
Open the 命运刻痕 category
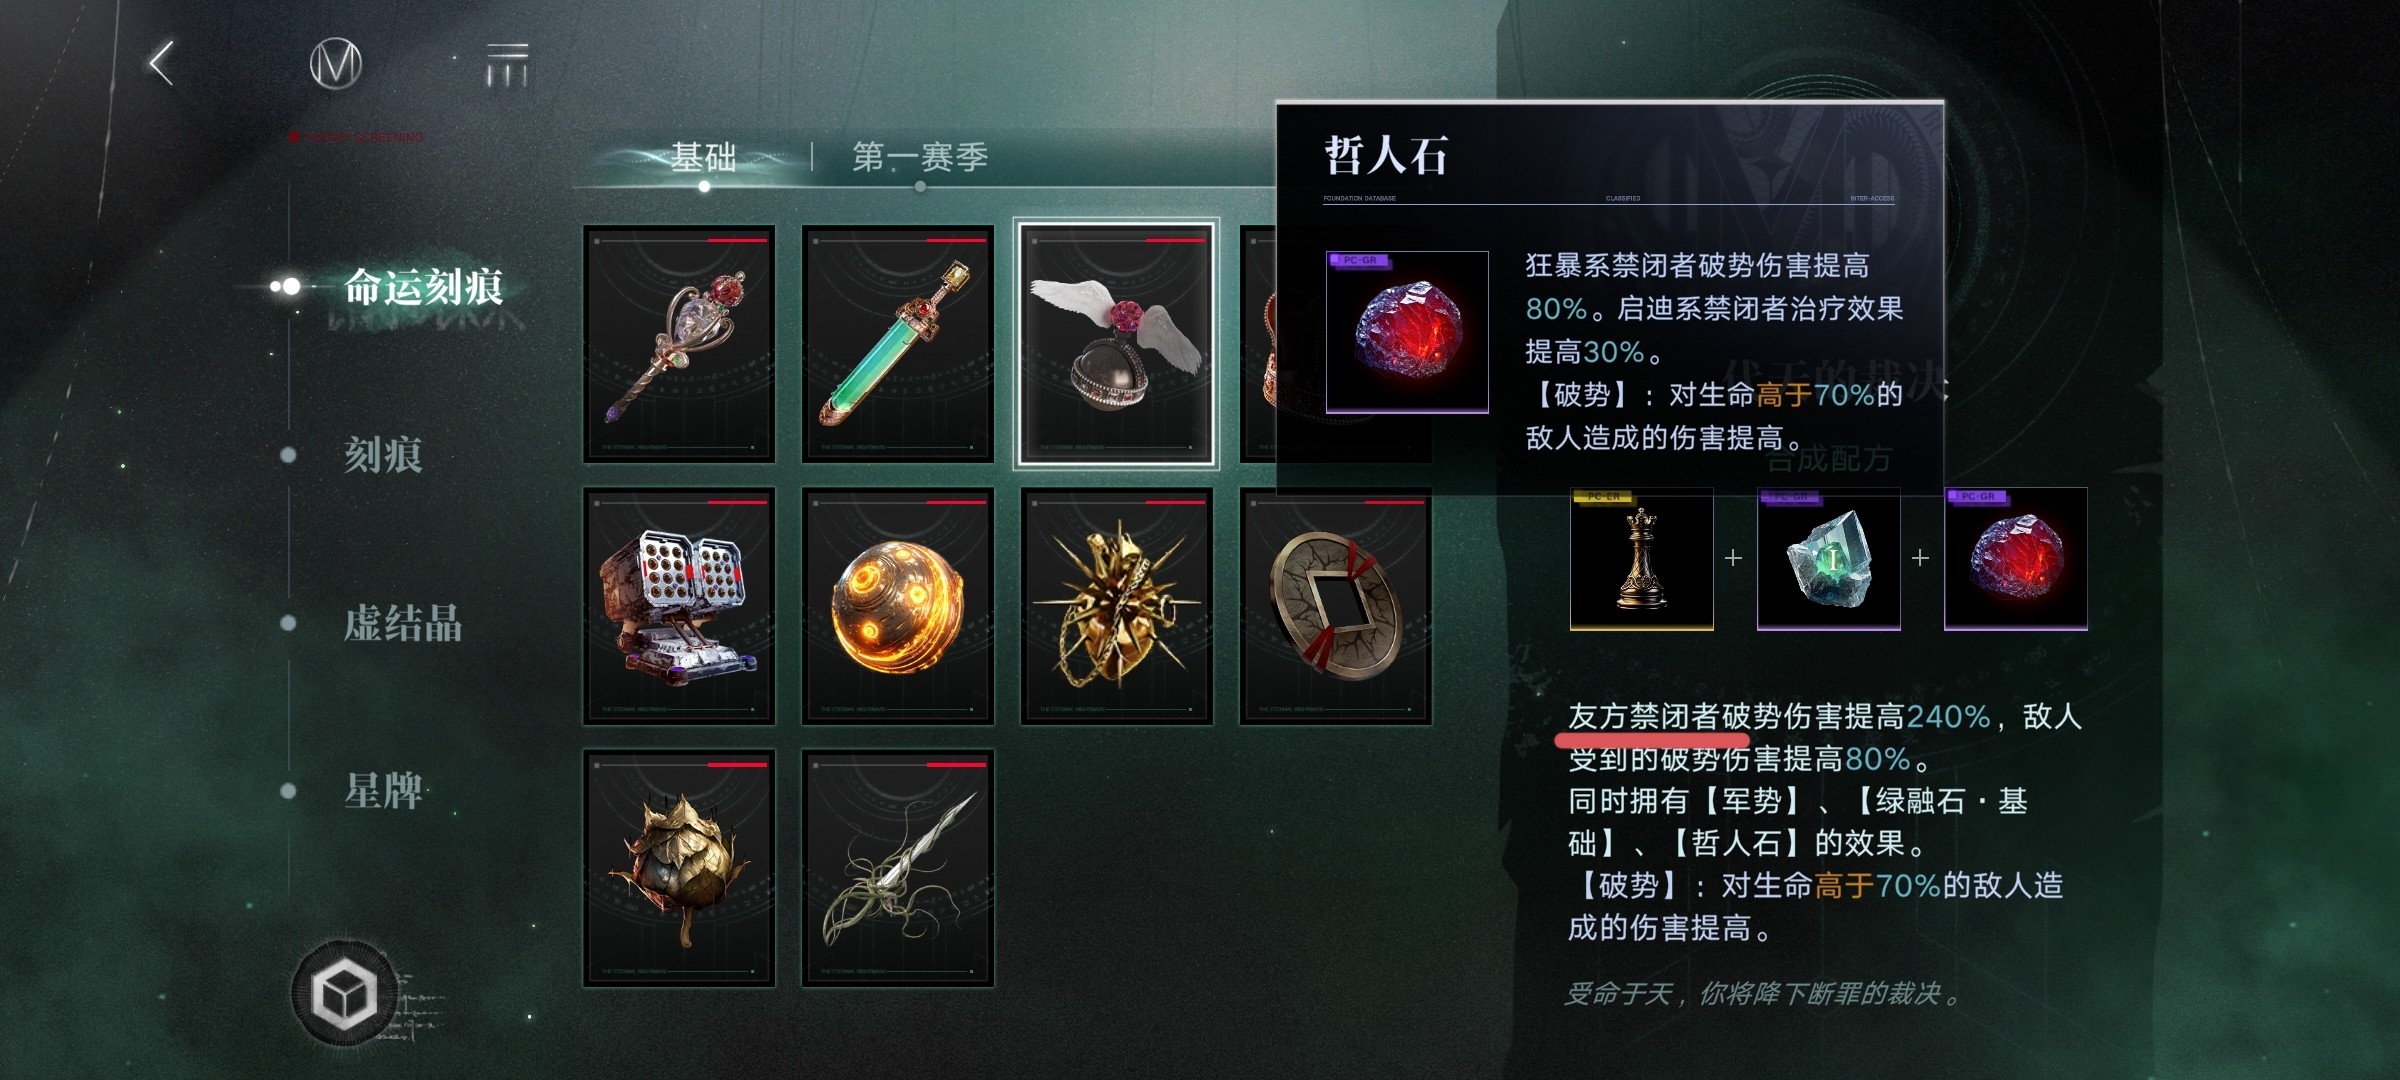click(x=423, y=287)
